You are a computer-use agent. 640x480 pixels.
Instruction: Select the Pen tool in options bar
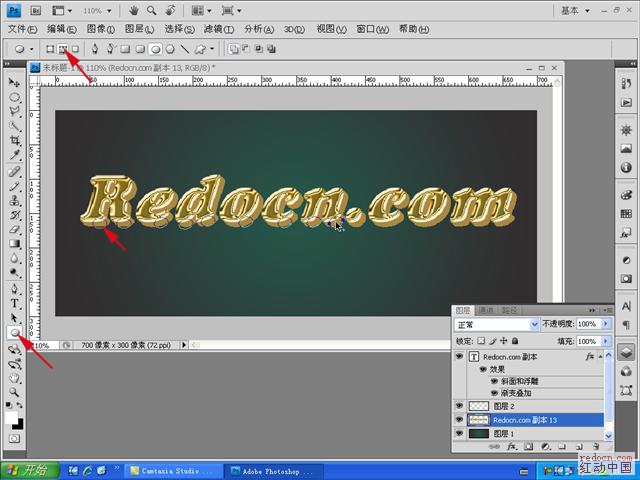coord(95,48)
